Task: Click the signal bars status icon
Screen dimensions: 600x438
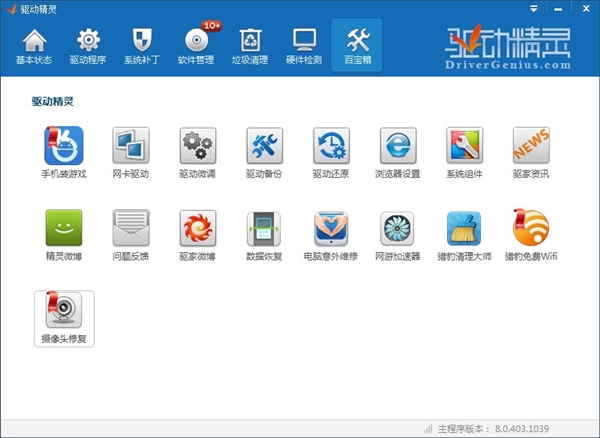Action: point(428,428)
